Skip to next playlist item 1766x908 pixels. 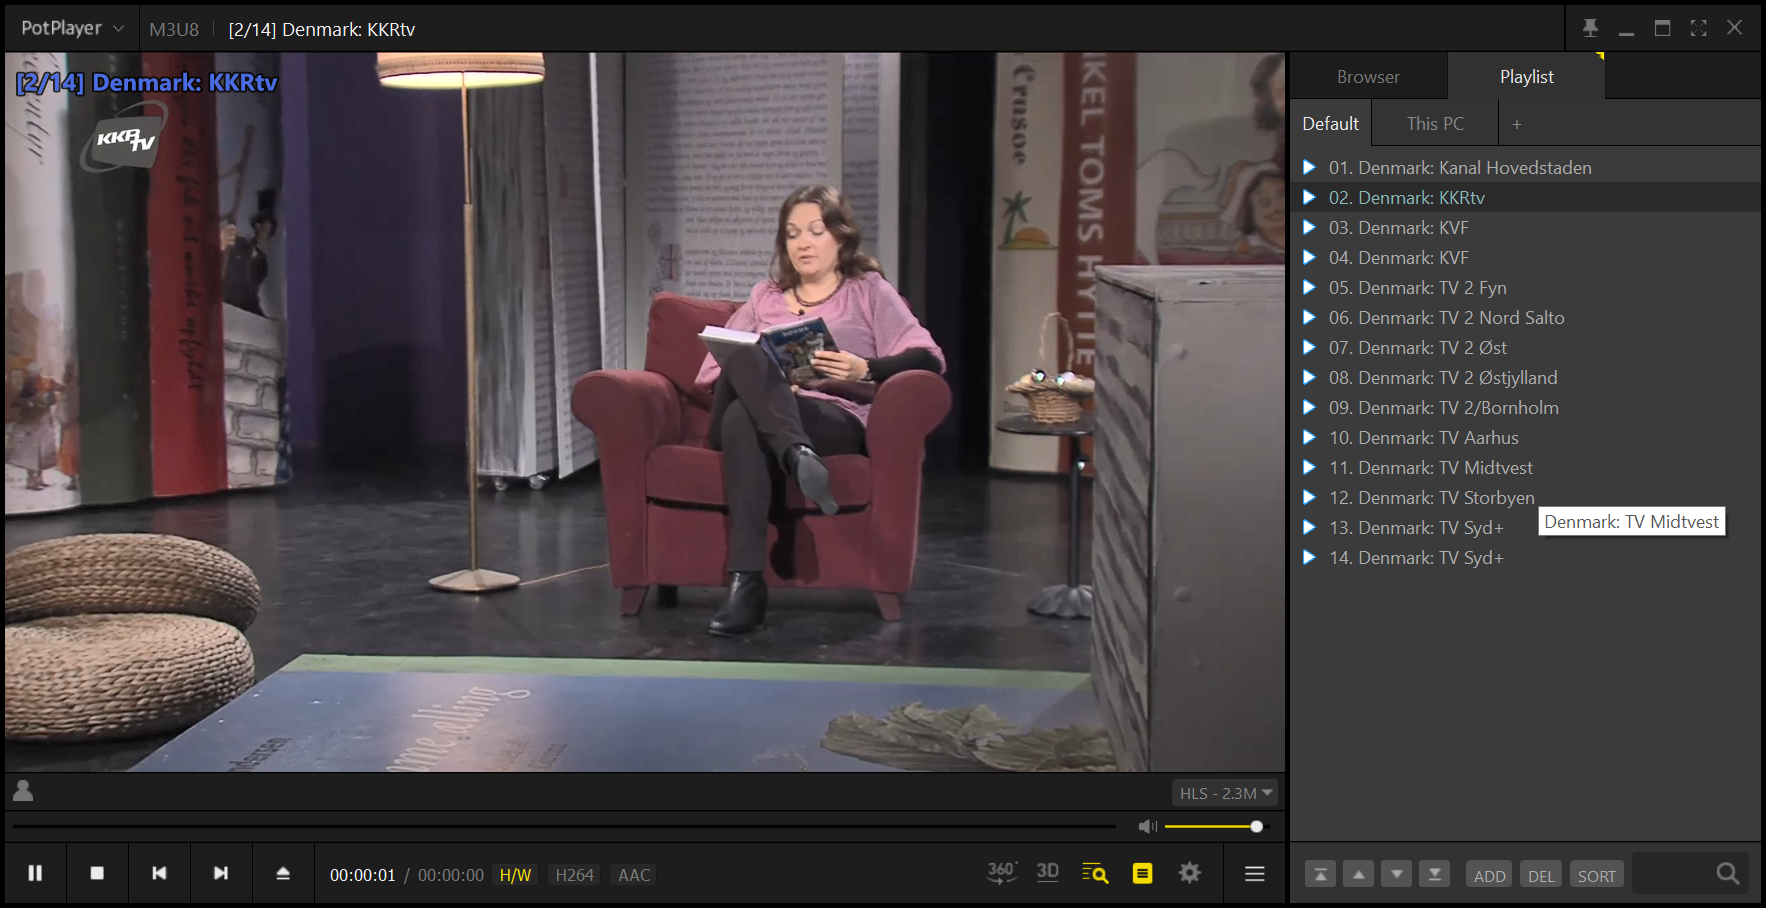pos(221,873)
